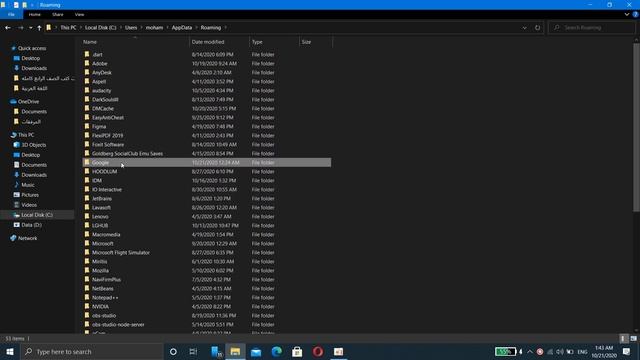Open Microsoft Store from taskbar
The image size is (640, 360).
pos(297,351)
